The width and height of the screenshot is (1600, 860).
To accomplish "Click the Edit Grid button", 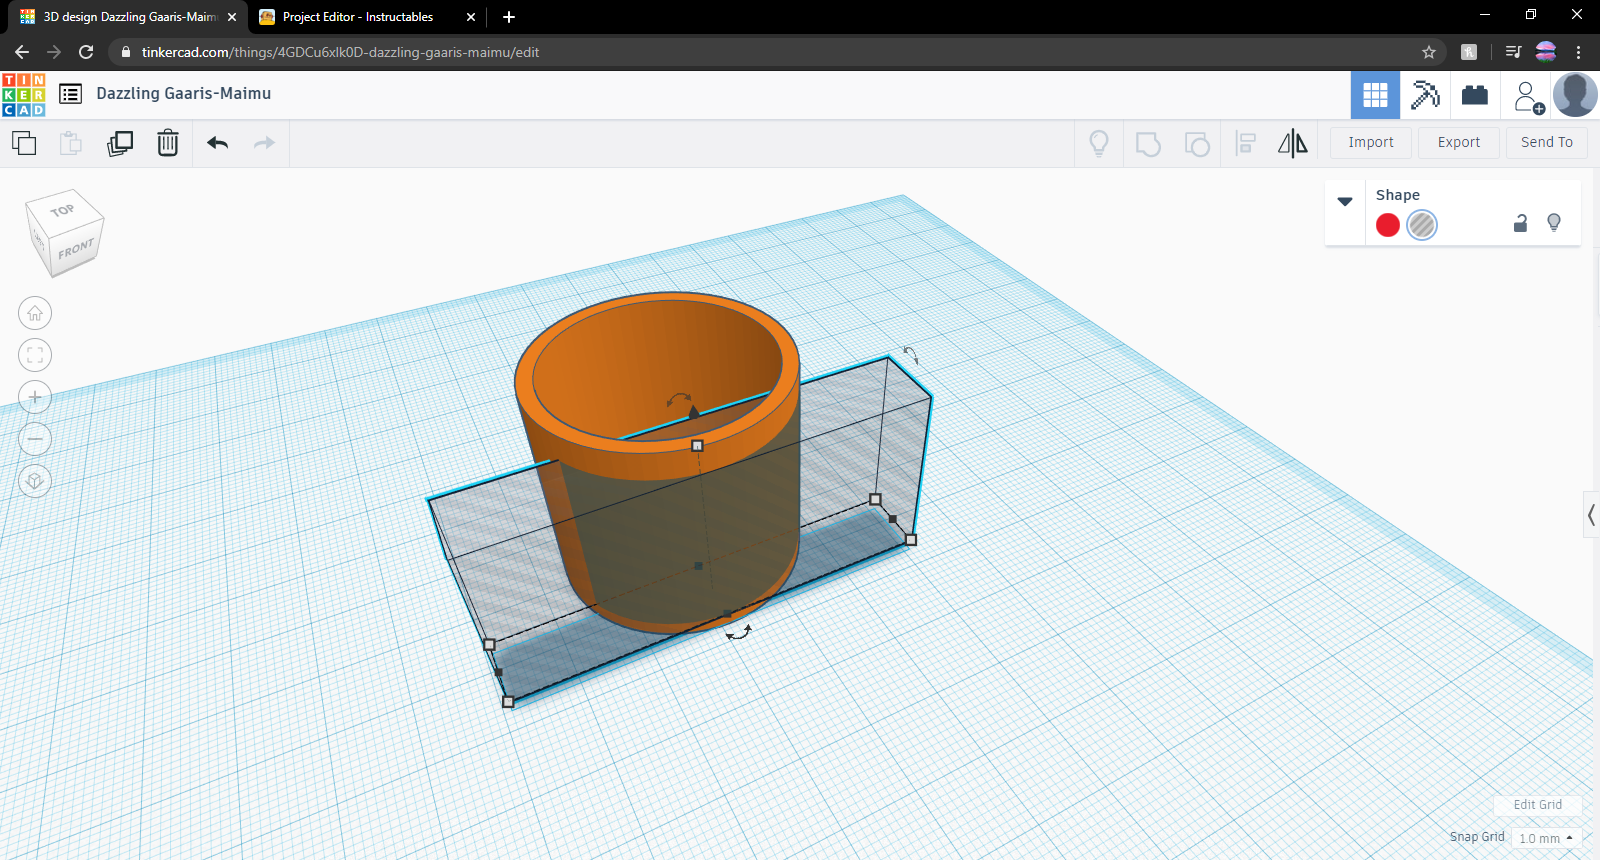I will (1538, 805).
